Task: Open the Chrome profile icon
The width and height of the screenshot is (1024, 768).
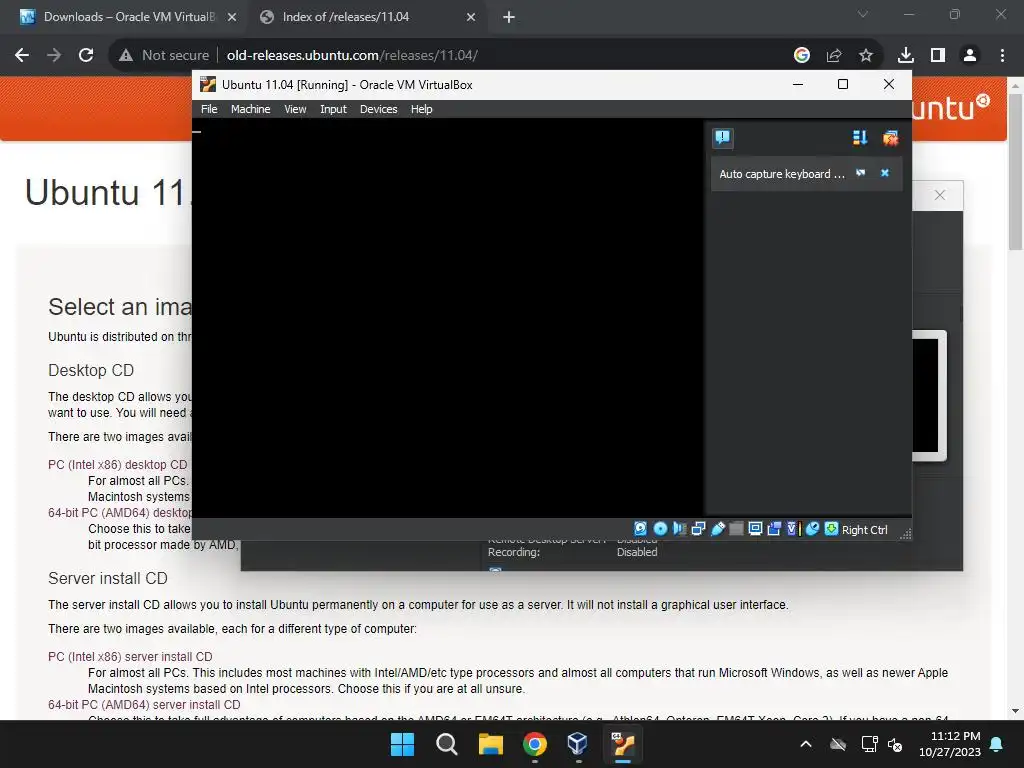Action: 970,55
